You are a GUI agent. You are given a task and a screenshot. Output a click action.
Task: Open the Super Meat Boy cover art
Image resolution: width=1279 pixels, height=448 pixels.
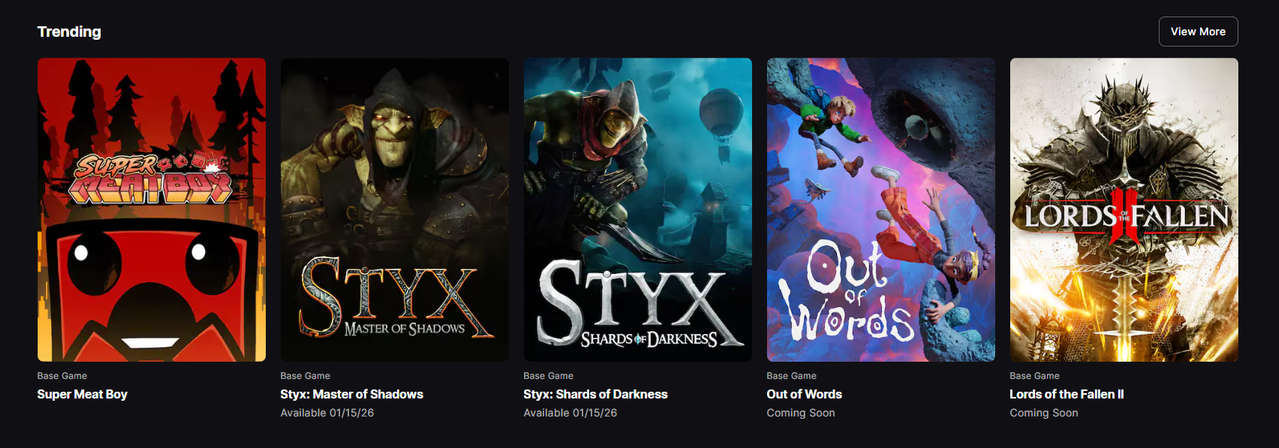coord(152,209)
